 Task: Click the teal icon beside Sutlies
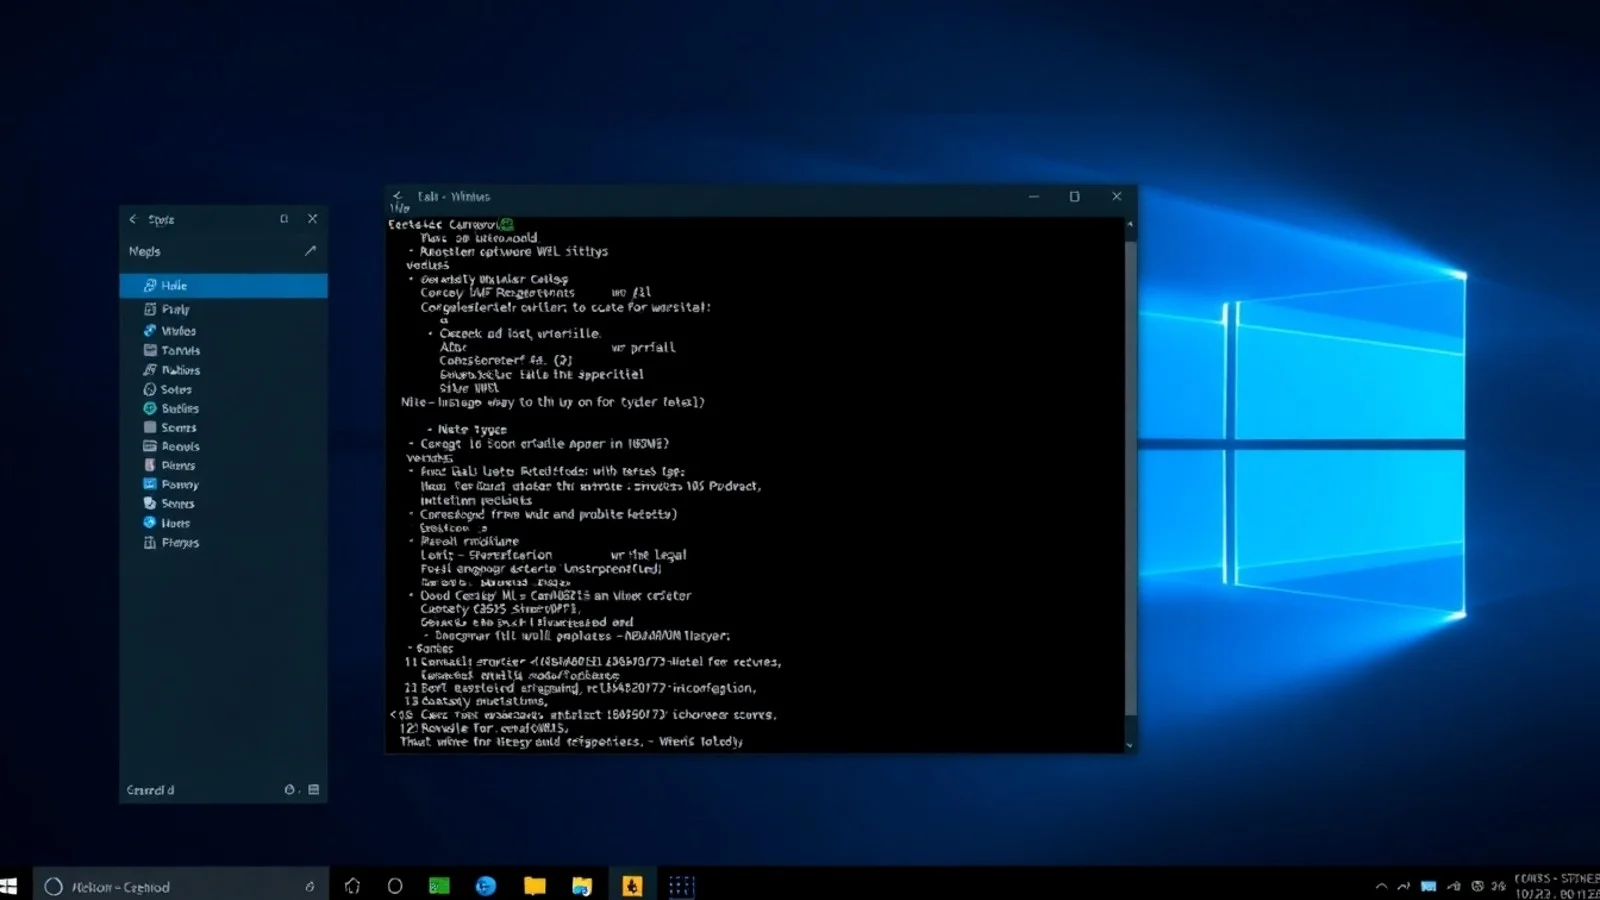click(x=150, y=408)
